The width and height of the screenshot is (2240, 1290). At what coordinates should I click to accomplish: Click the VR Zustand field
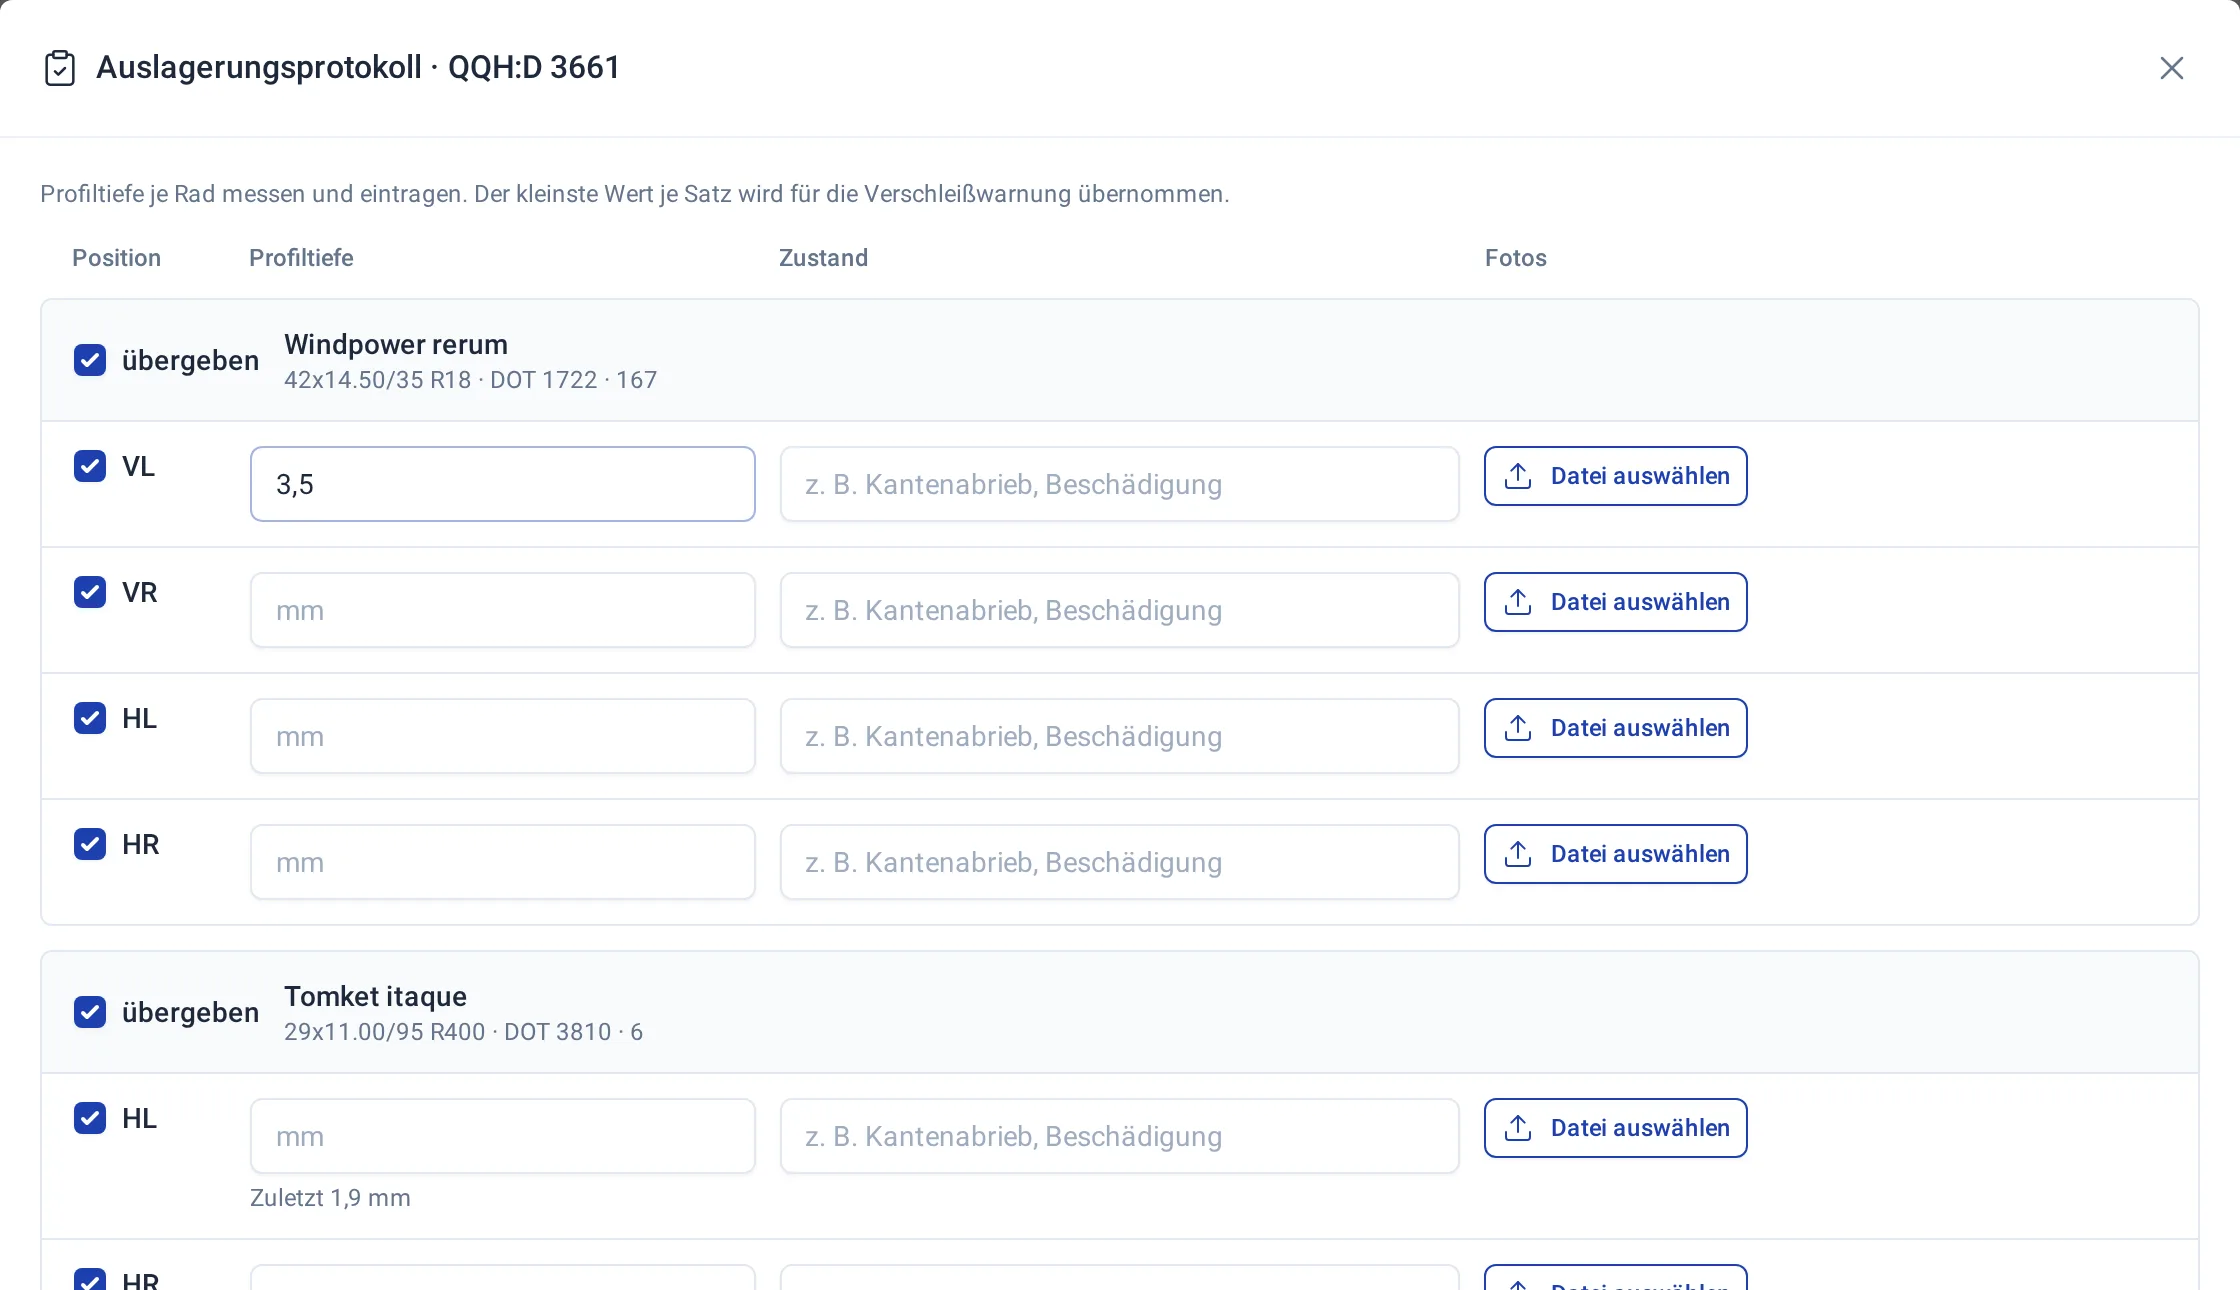click(1119, 610)
